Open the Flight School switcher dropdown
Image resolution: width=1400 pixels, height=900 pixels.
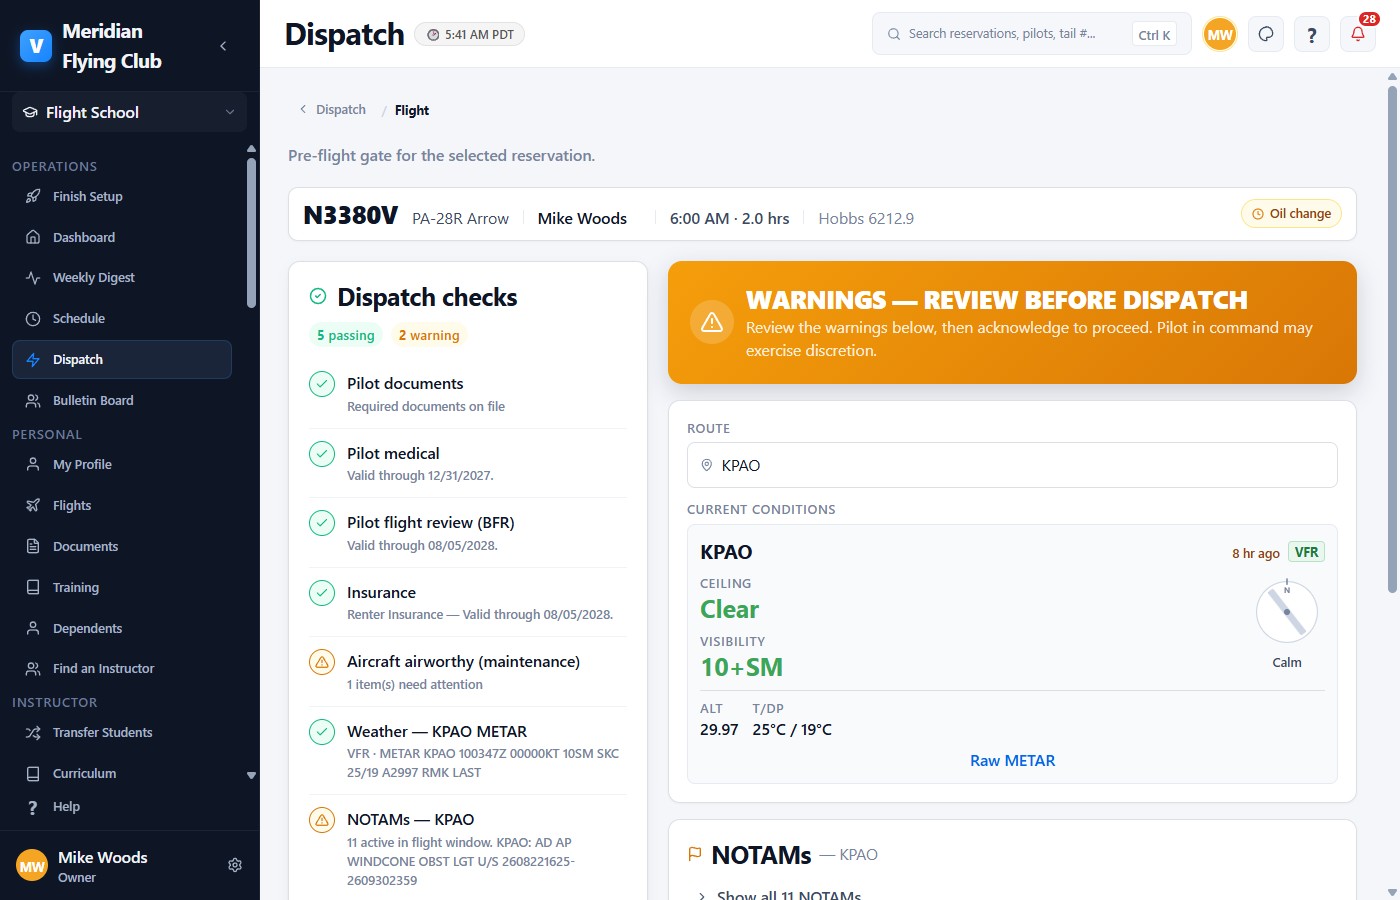(130, 113)
